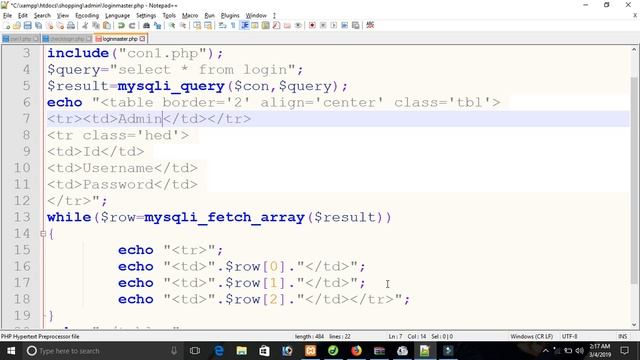The width and height of the screenshot is (640, 360).
Task: Click the taskbar search box
Action: [x=102, y=351]
